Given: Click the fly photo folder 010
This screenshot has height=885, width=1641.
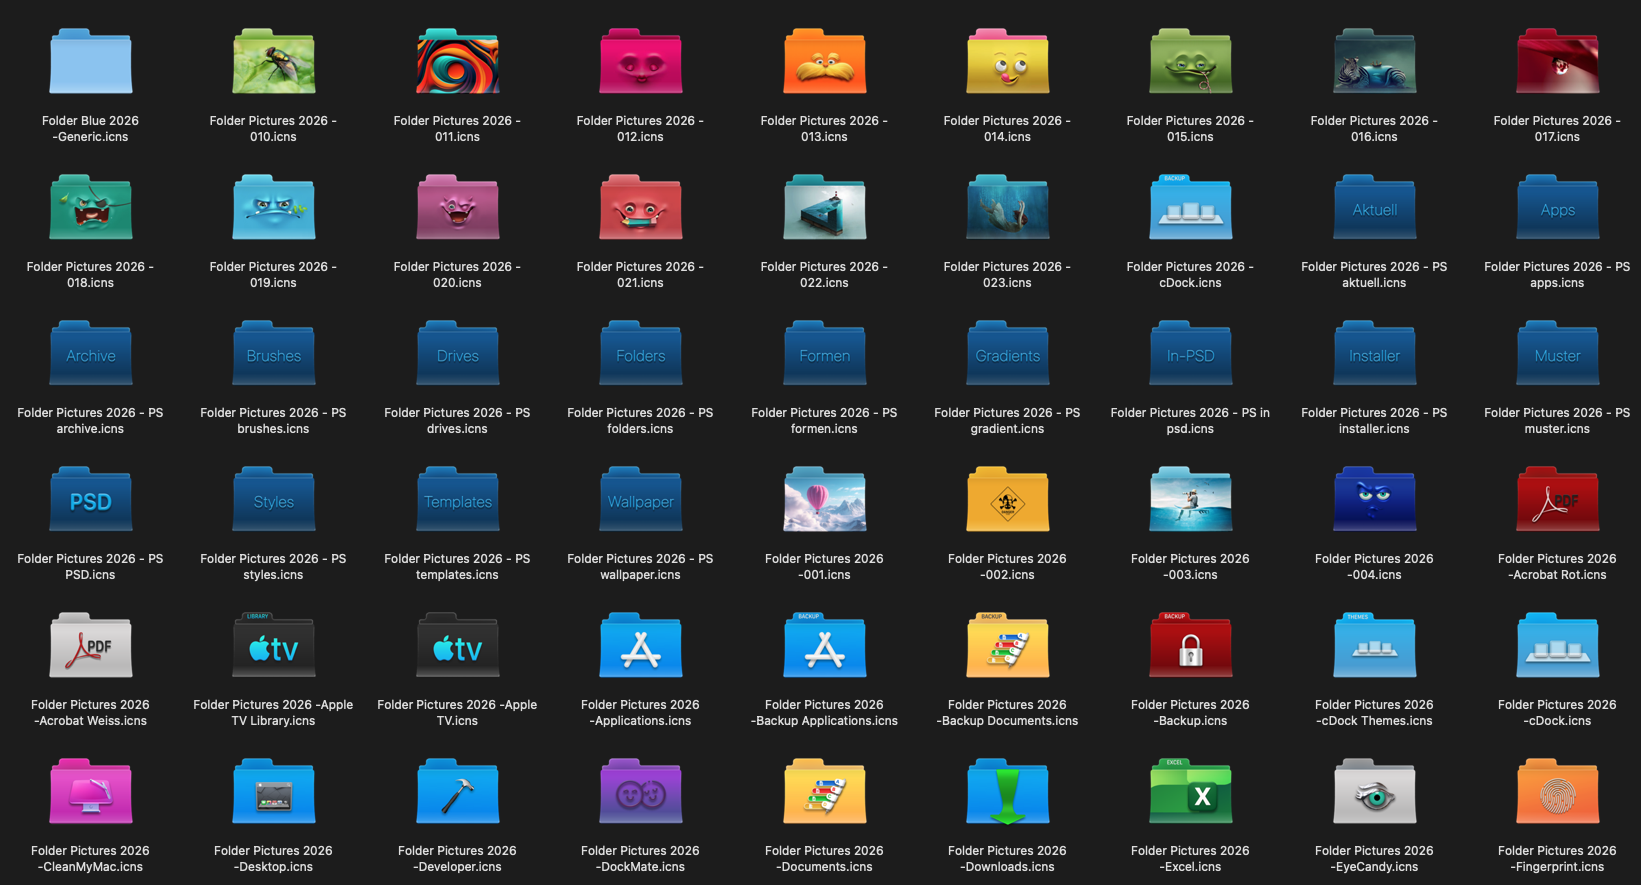Looking at the screenshot, I should 274,62.
